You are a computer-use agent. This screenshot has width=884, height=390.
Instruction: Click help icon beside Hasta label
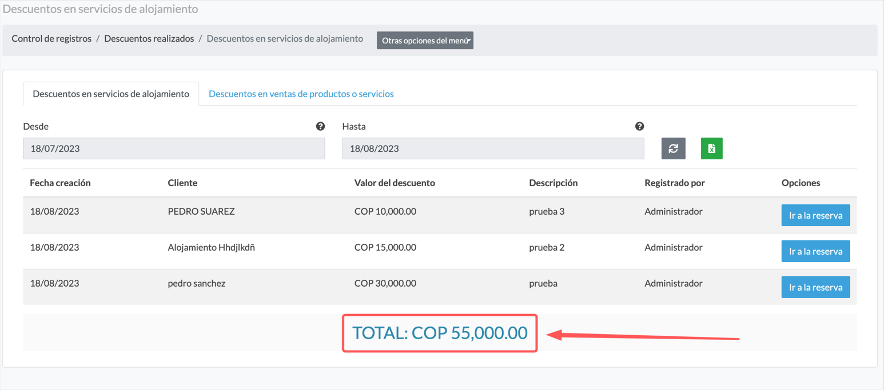[x=639, y=126]
